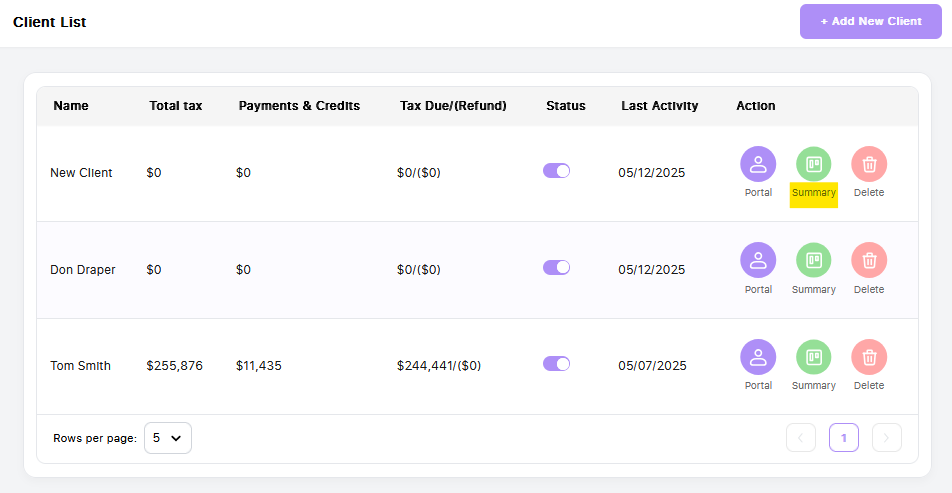The image size is (952, 493).
Task: Click the Tax Due/(Refund) column header
Action: pyautogui.click(x=453, y=106)
